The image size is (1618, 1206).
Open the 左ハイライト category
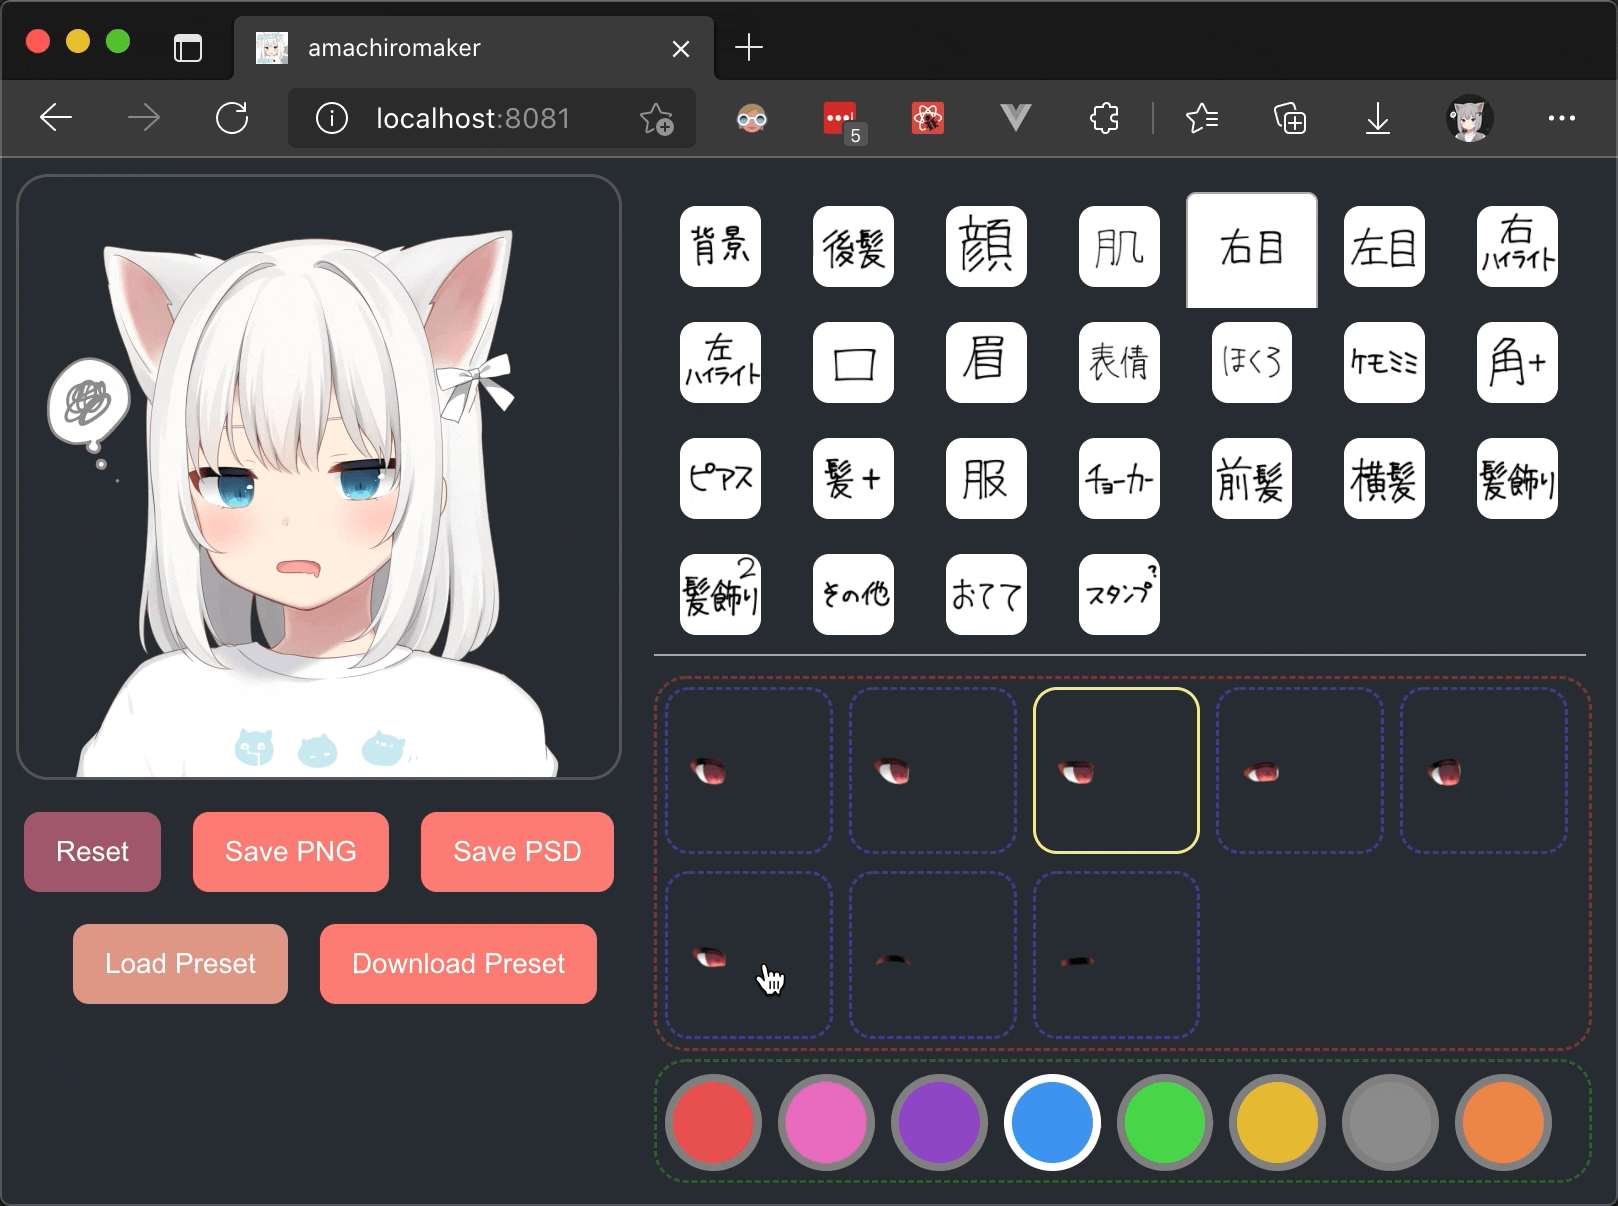click(x=720, y=363)
